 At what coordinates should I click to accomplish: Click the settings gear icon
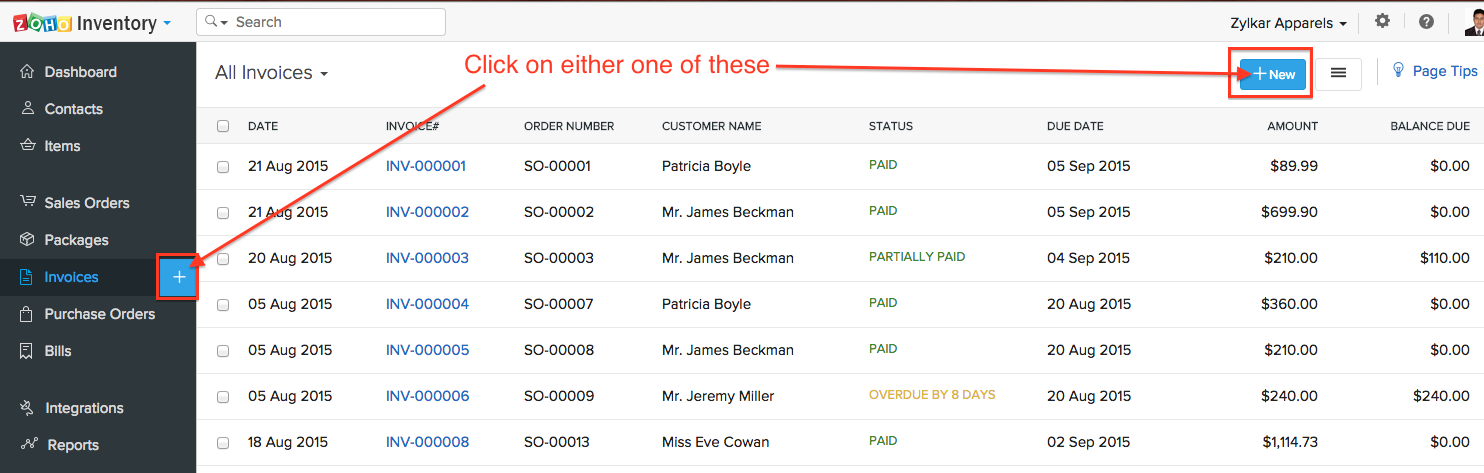[1383, 21]
